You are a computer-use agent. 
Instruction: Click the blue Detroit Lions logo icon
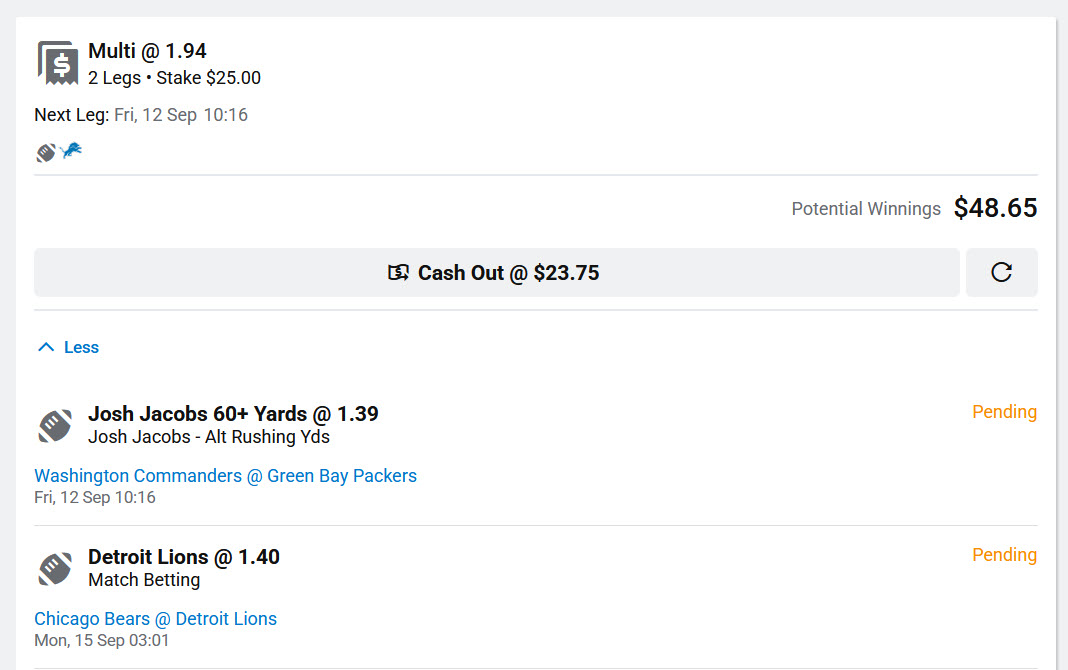(71, 152)
